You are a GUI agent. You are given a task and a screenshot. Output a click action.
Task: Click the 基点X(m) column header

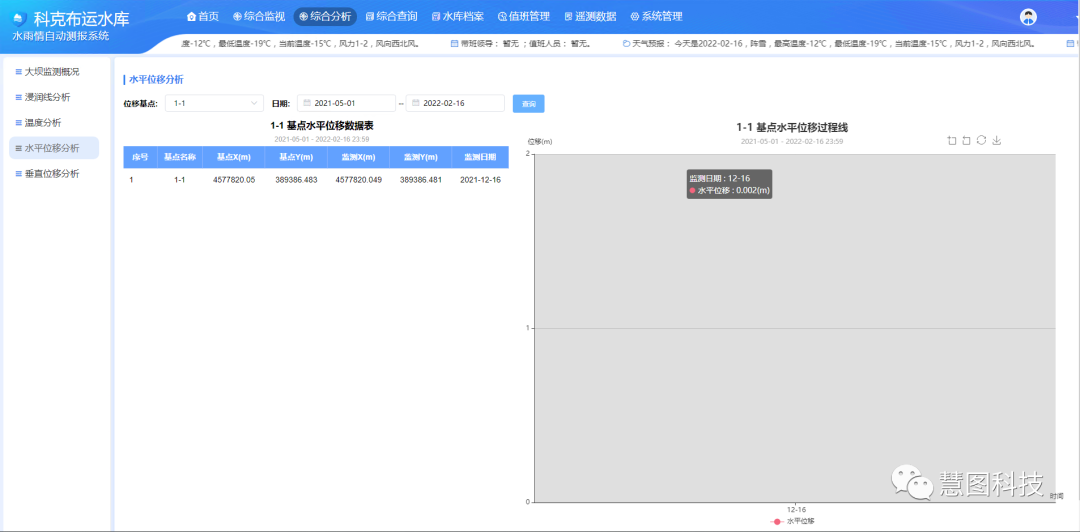coord(233,157)
